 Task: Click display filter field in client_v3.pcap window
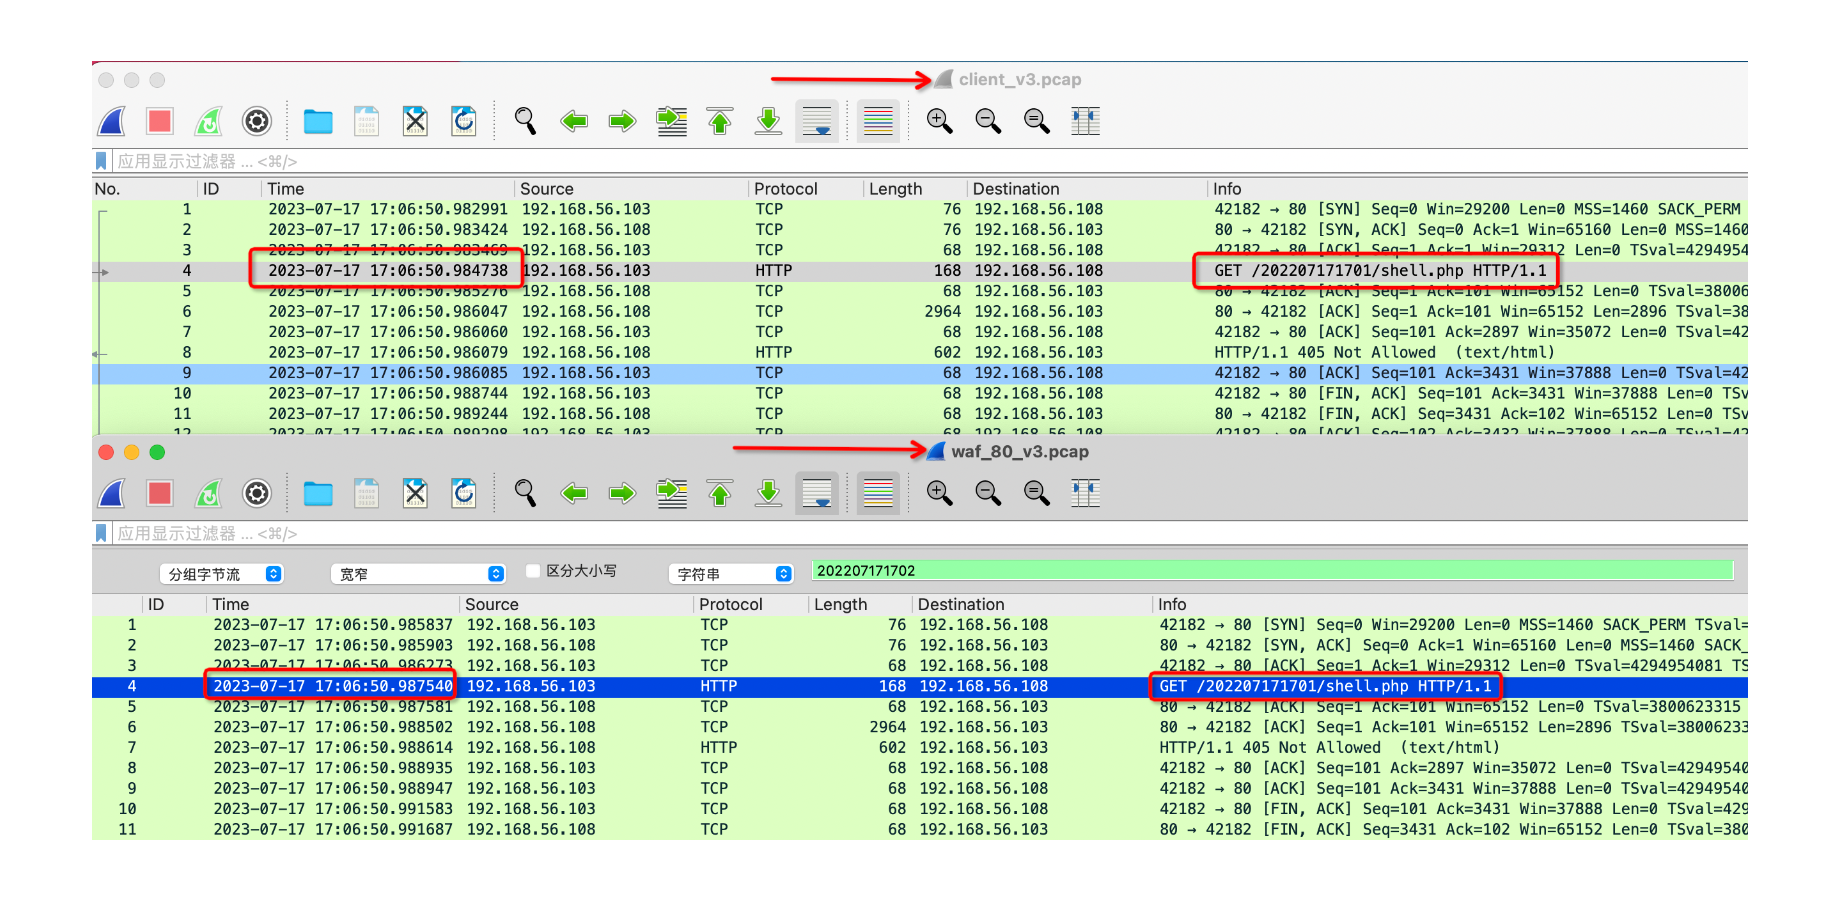coord(900,161)
